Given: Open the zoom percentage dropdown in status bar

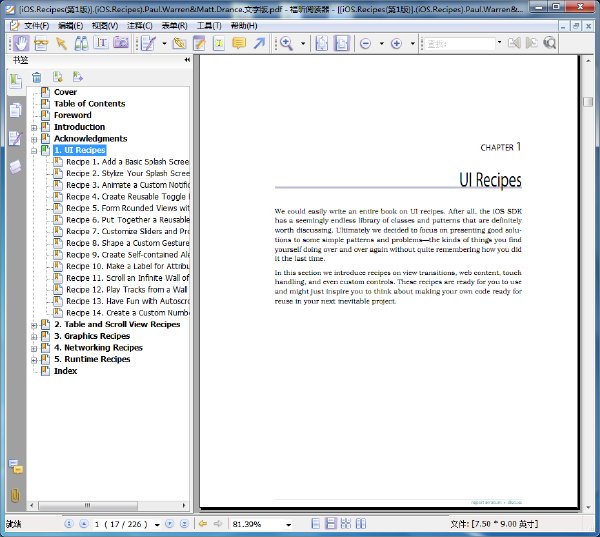Looking at the screenshot, I should [x=289, y=524].
